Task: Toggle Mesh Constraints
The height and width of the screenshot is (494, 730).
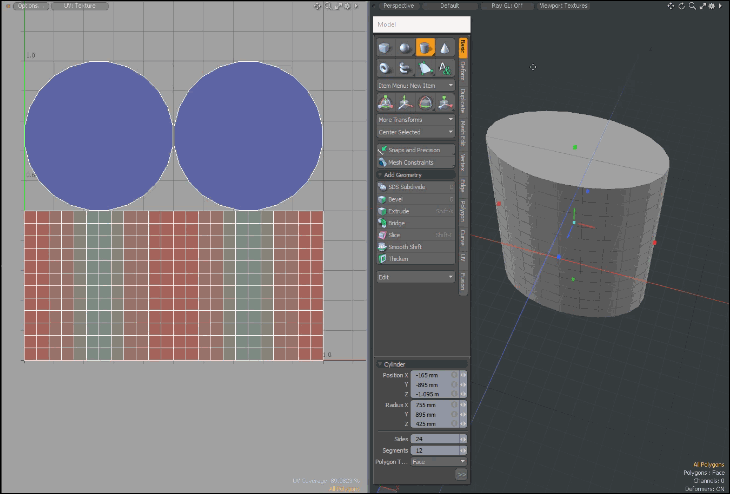Action: tap(415, 161)
